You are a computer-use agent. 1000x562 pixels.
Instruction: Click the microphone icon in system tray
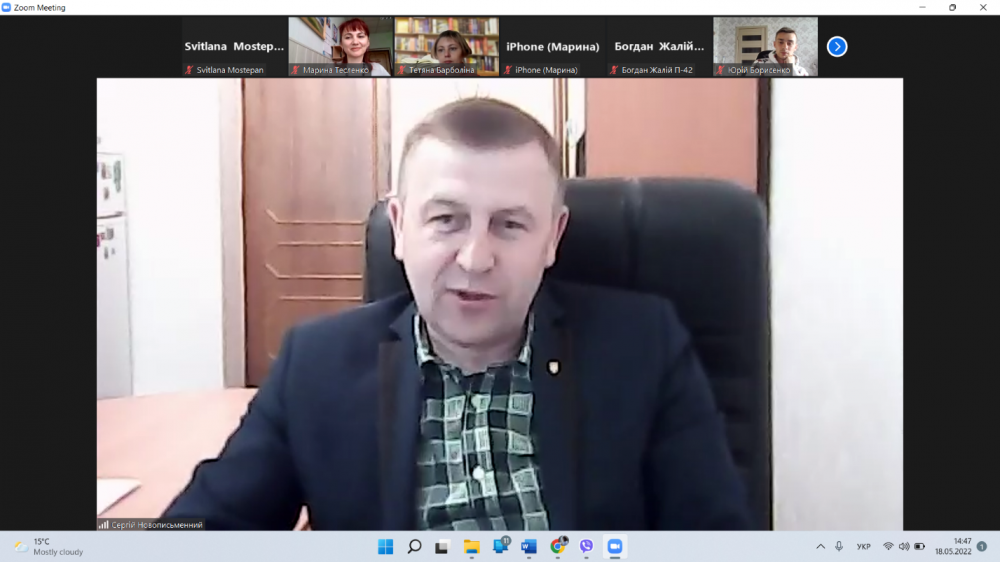point(839,546)
